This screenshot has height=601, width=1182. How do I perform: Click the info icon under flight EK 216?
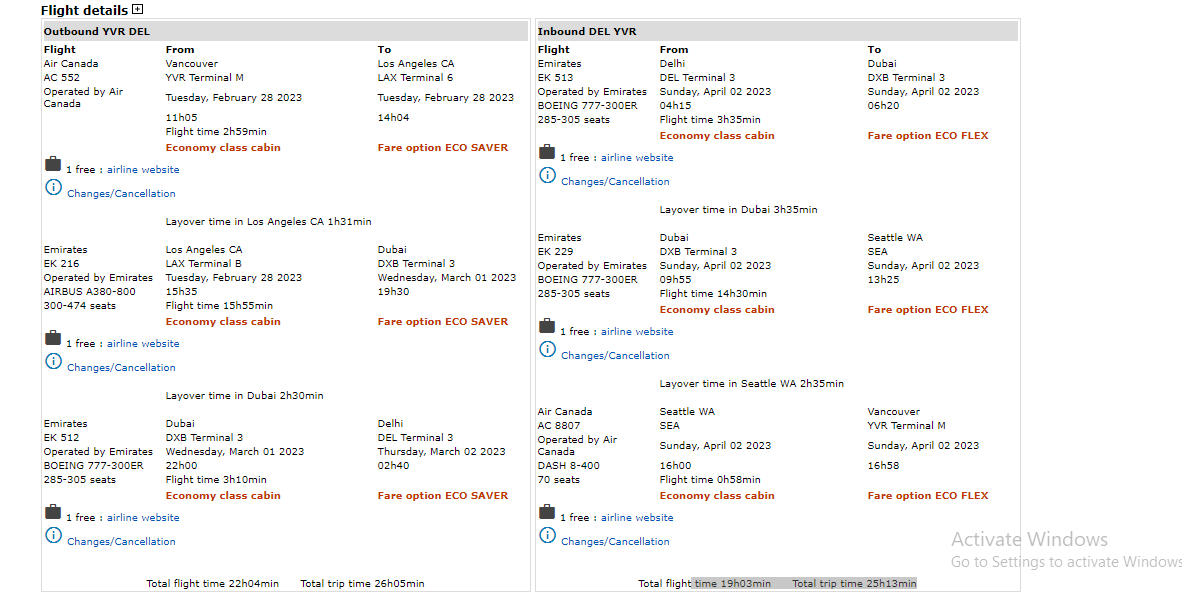pos(54,361)
